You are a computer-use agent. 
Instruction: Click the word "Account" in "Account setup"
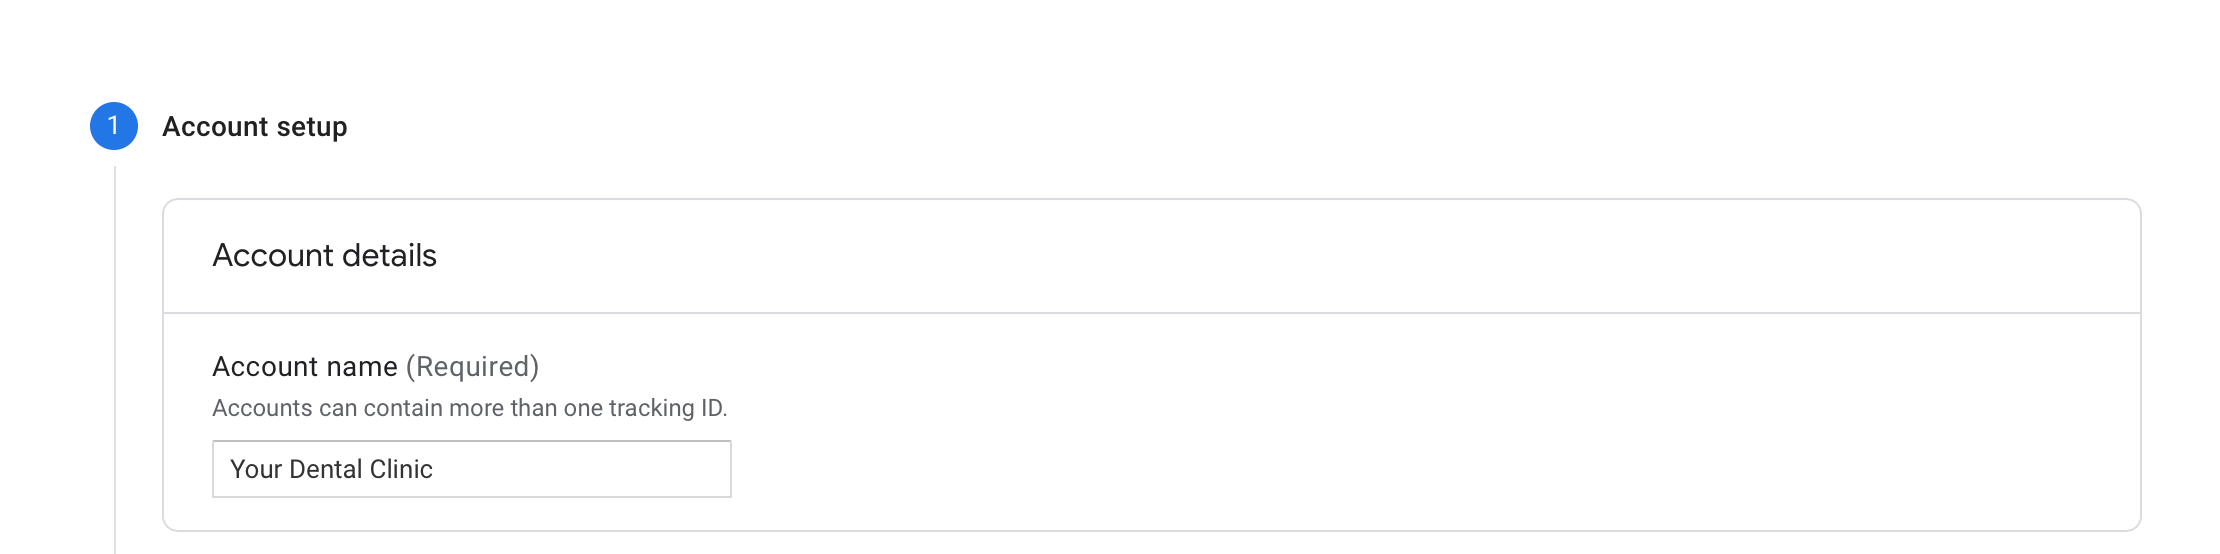215,127
